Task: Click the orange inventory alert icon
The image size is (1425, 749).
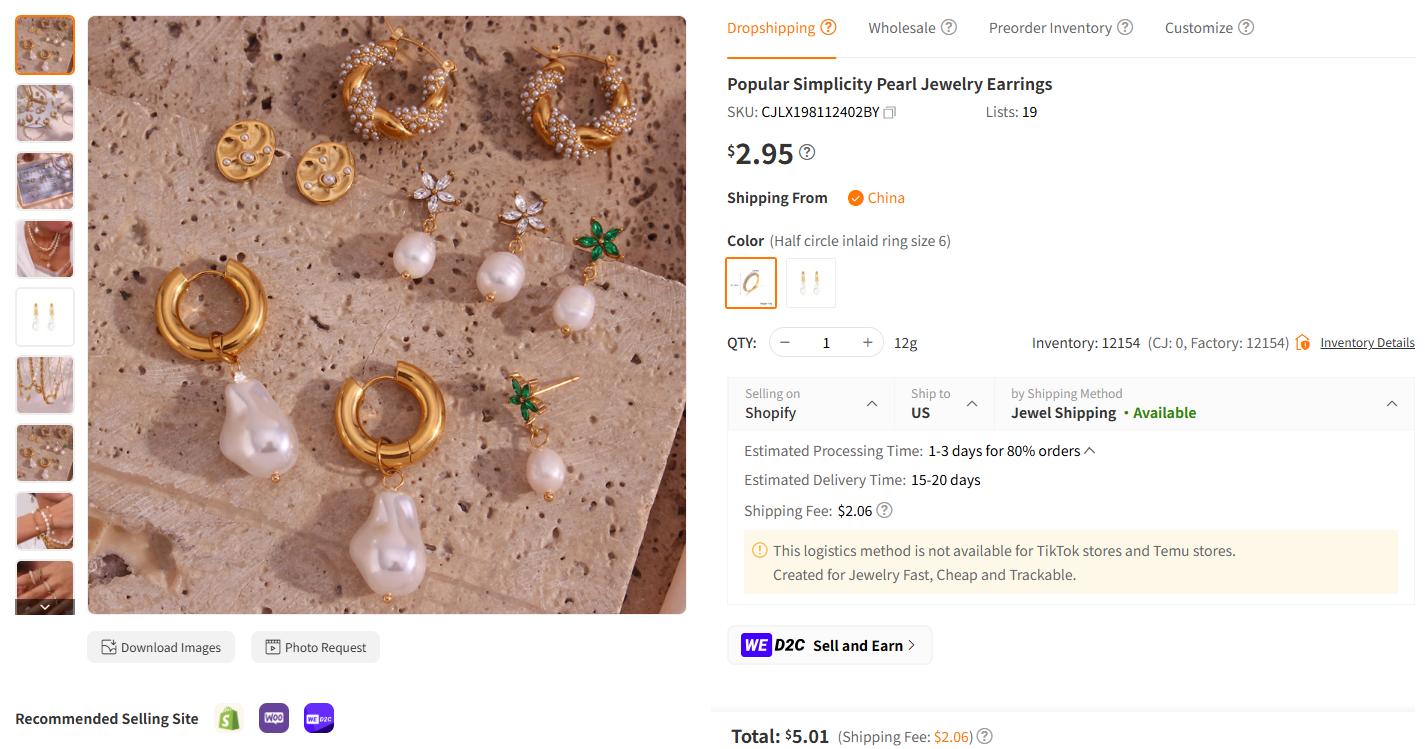Action: 1302,342
